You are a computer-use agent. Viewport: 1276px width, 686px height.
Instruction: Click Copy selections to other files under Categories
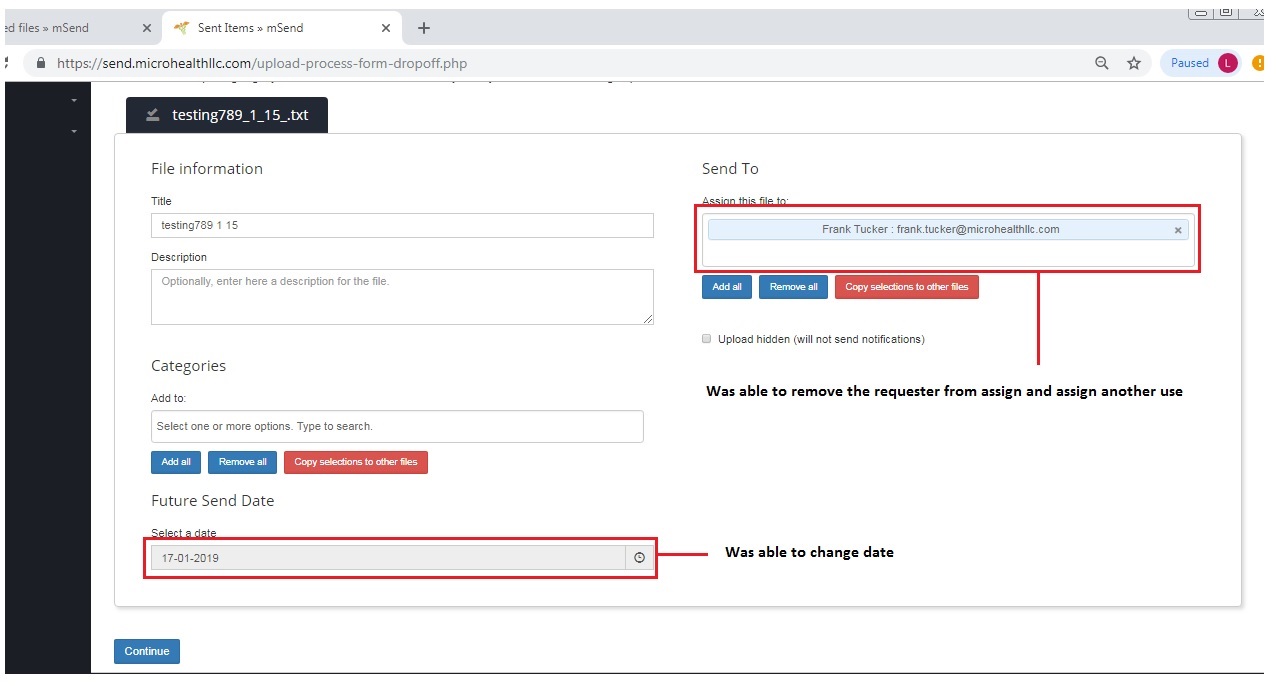click(356, 462)
